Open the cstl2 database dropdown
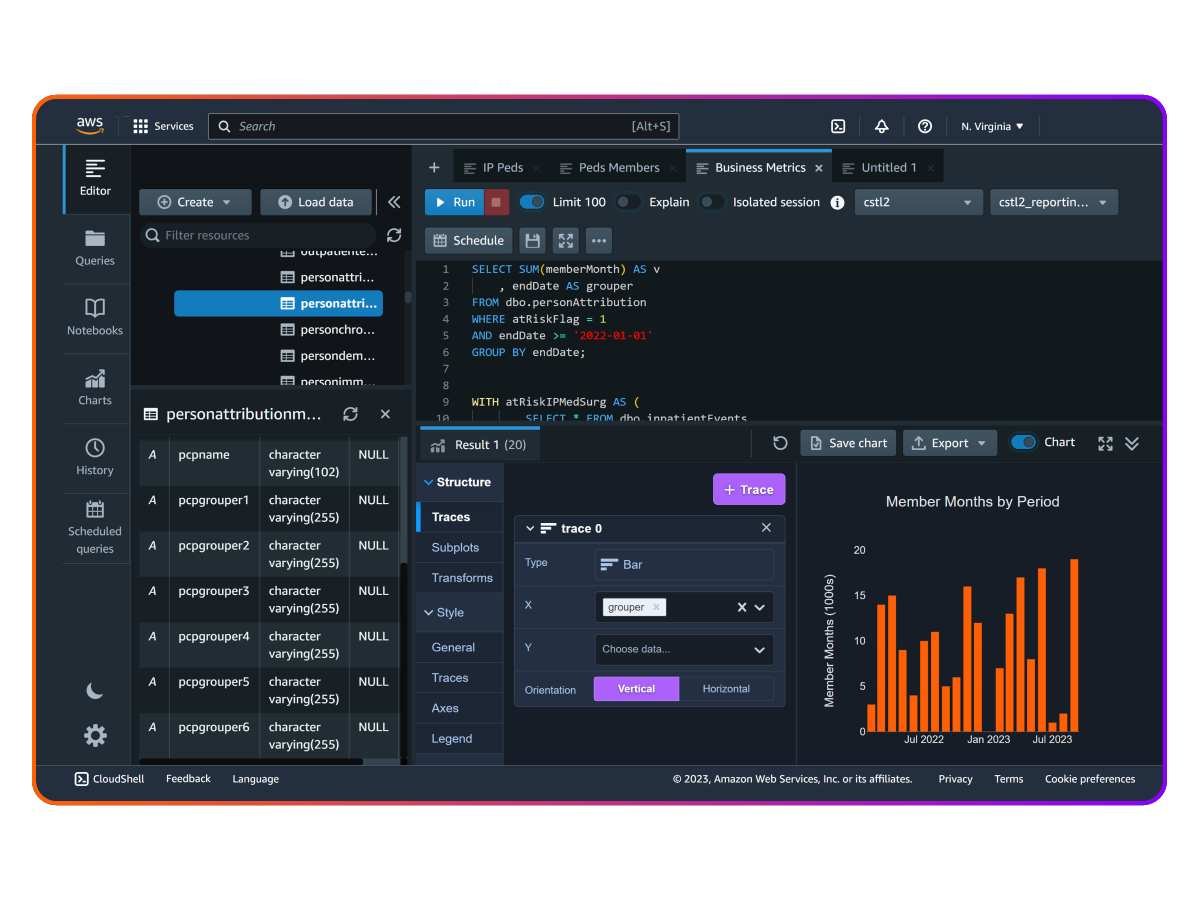The height and width of the screenshot is (900, 1200). click(918, 202)
